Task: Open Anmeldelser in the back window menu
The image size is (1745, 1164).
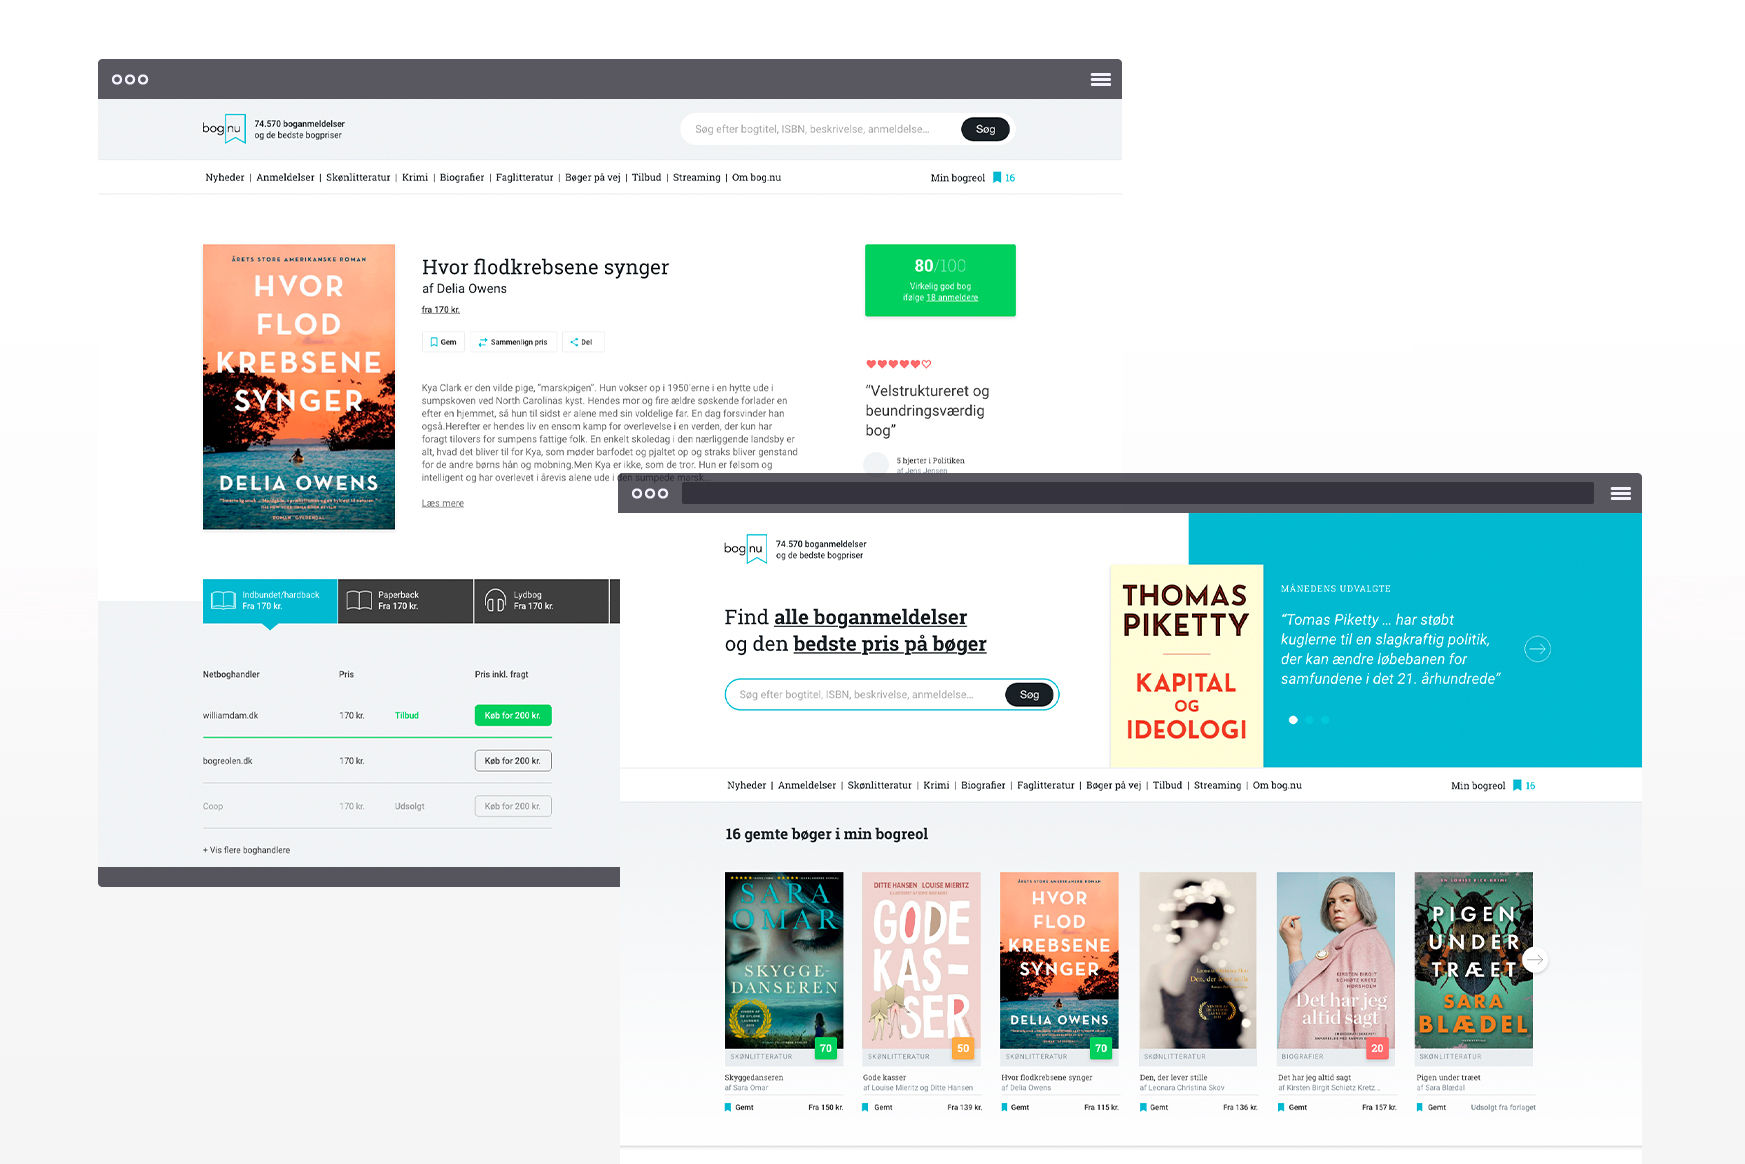Action: click(285, 178)
